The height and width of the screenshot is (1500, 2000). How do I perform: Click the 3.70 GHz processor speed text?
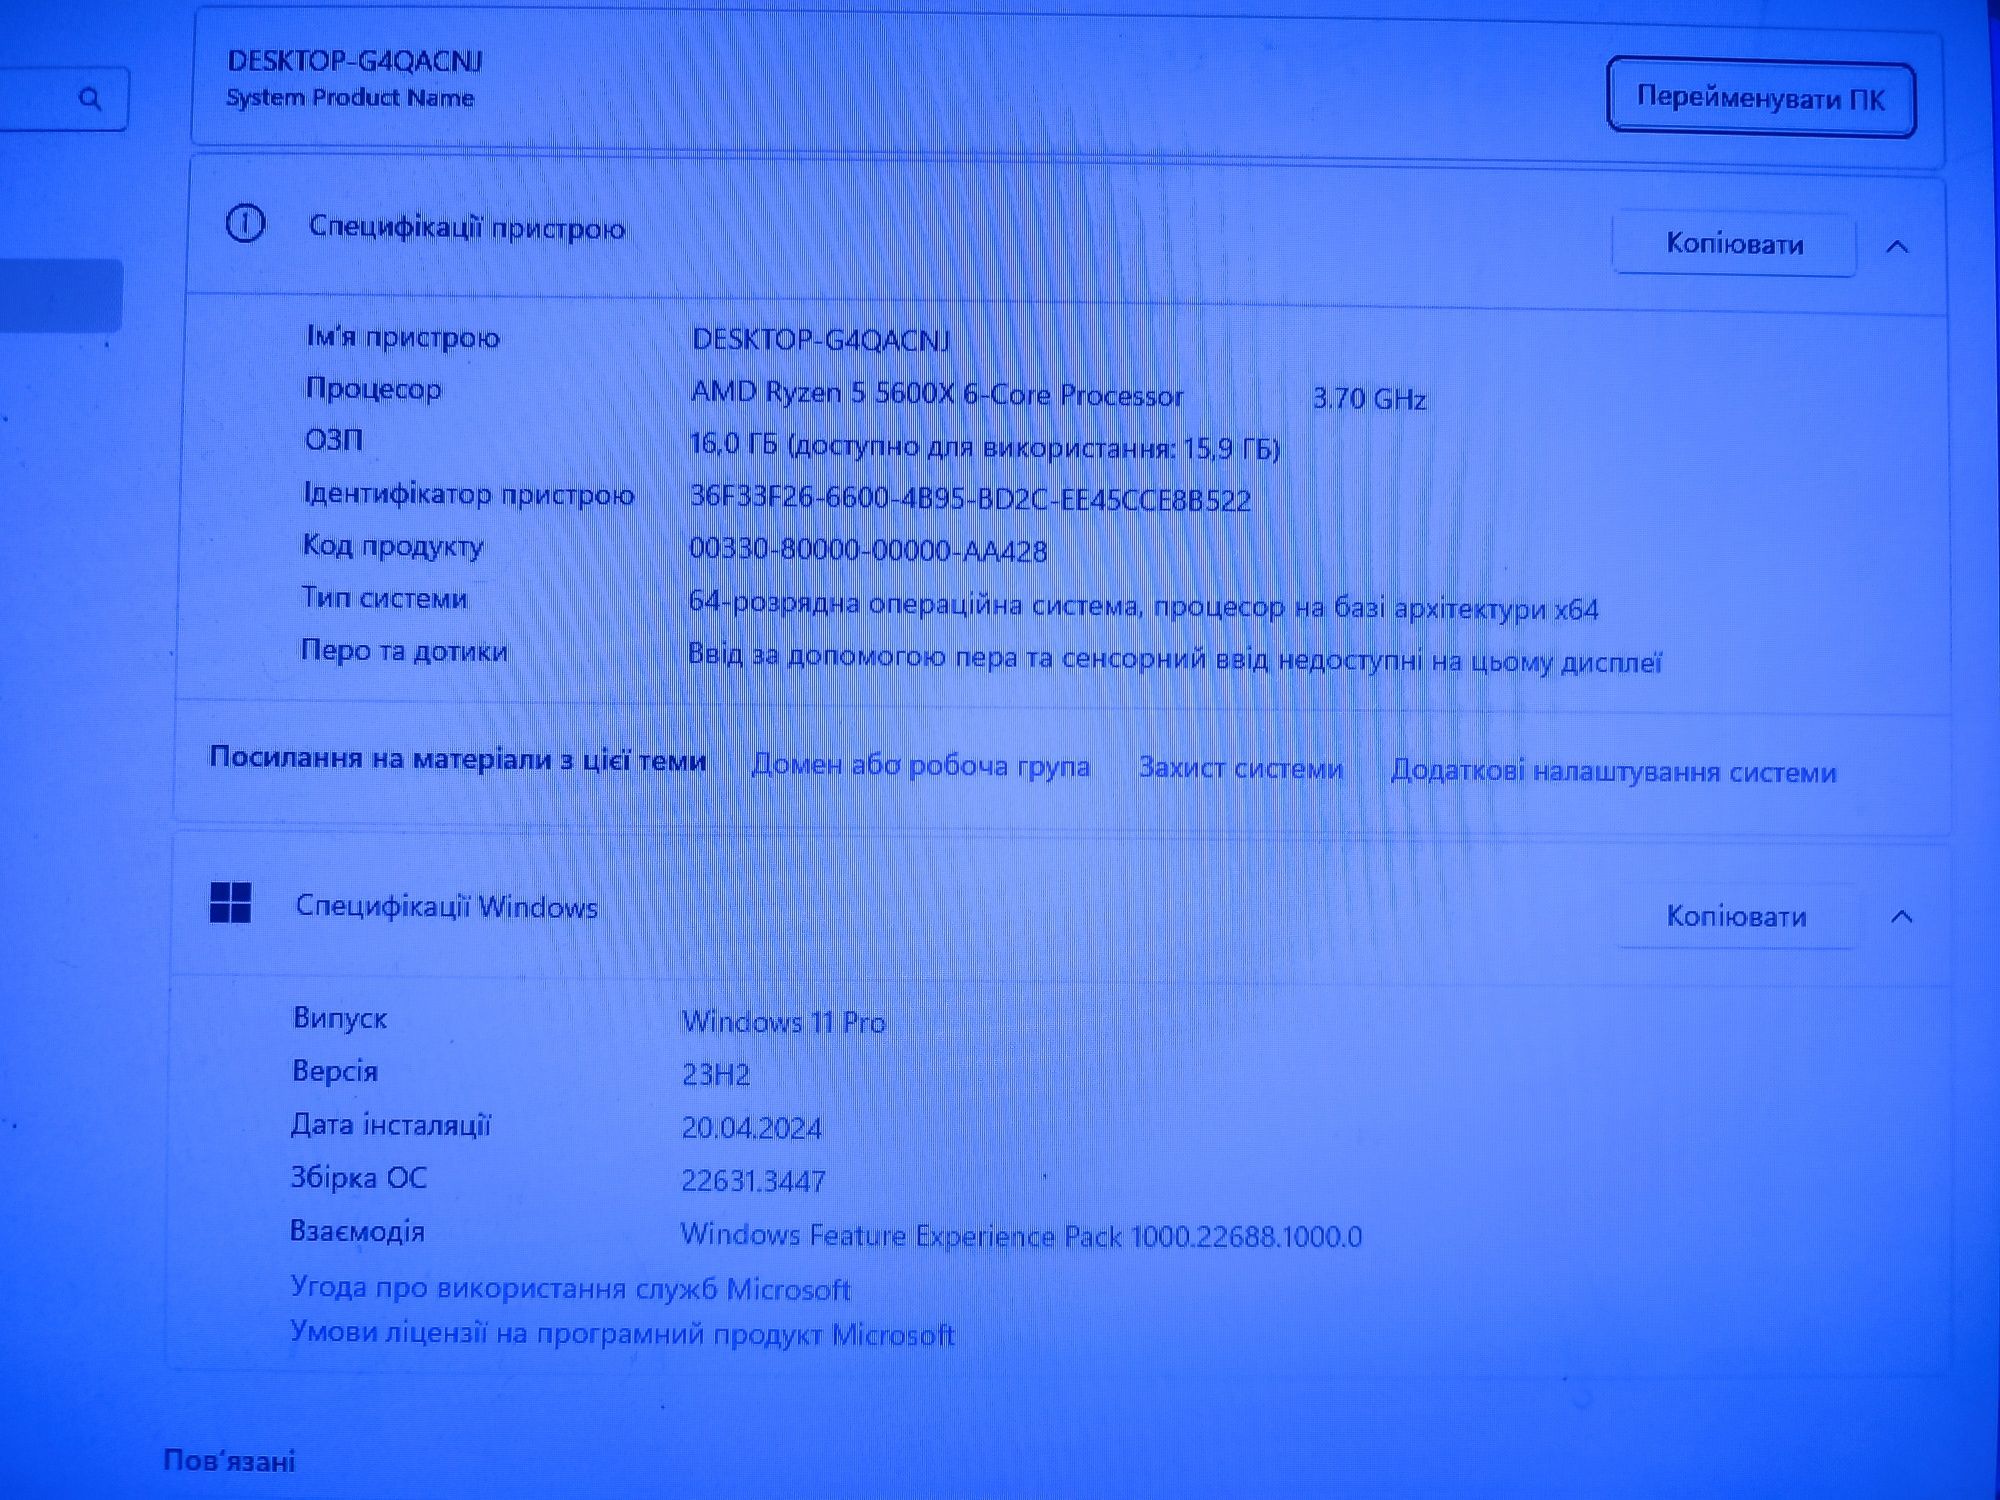pos(1369,399)
